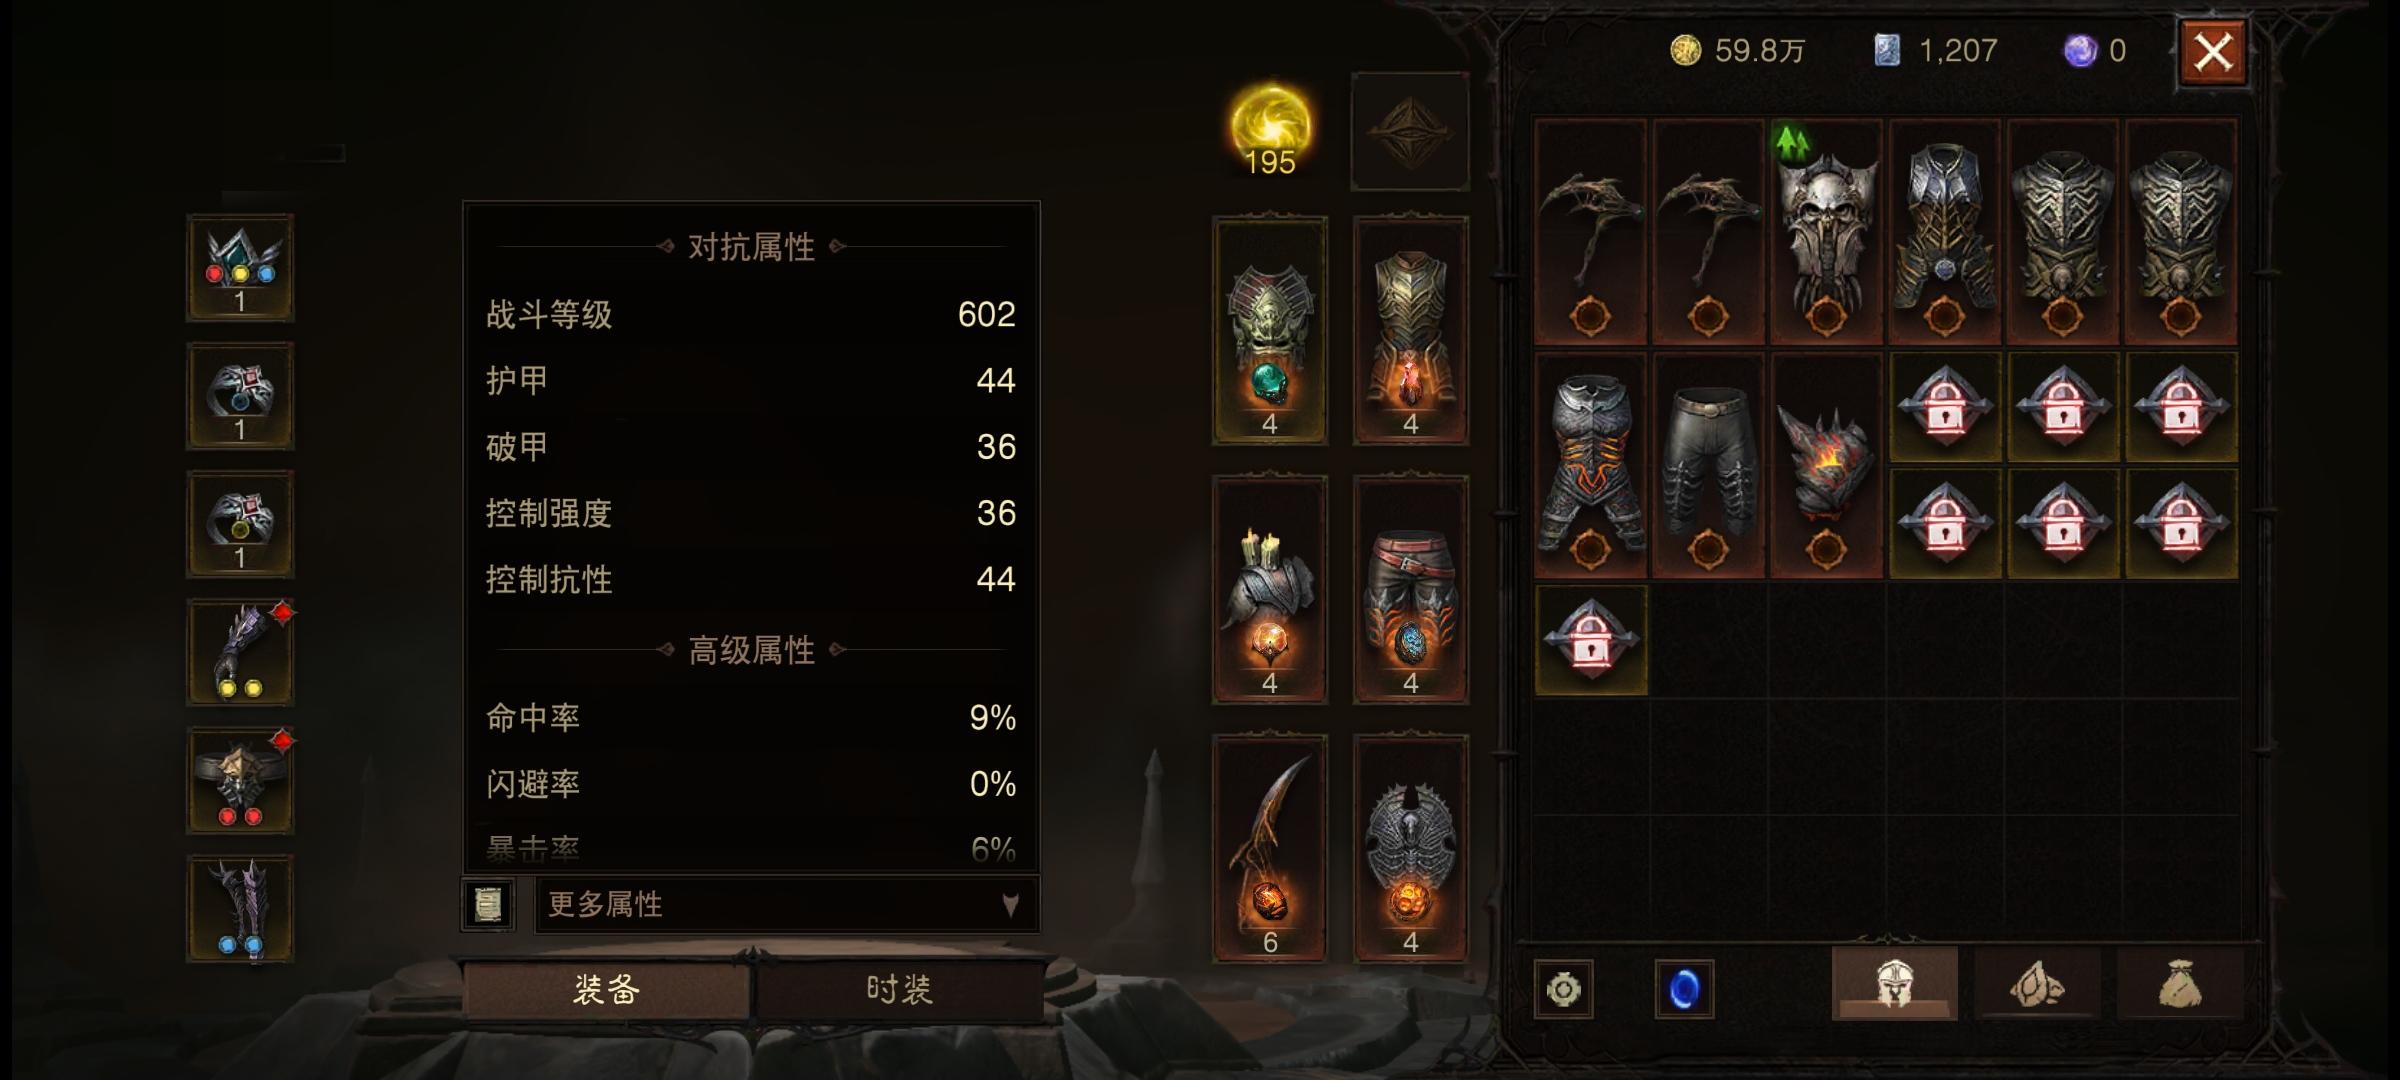Unlock the first locked inventory slot
Viewport: 2400px width, 1080px height.
pyautogui.click(x=1944, y=407)
